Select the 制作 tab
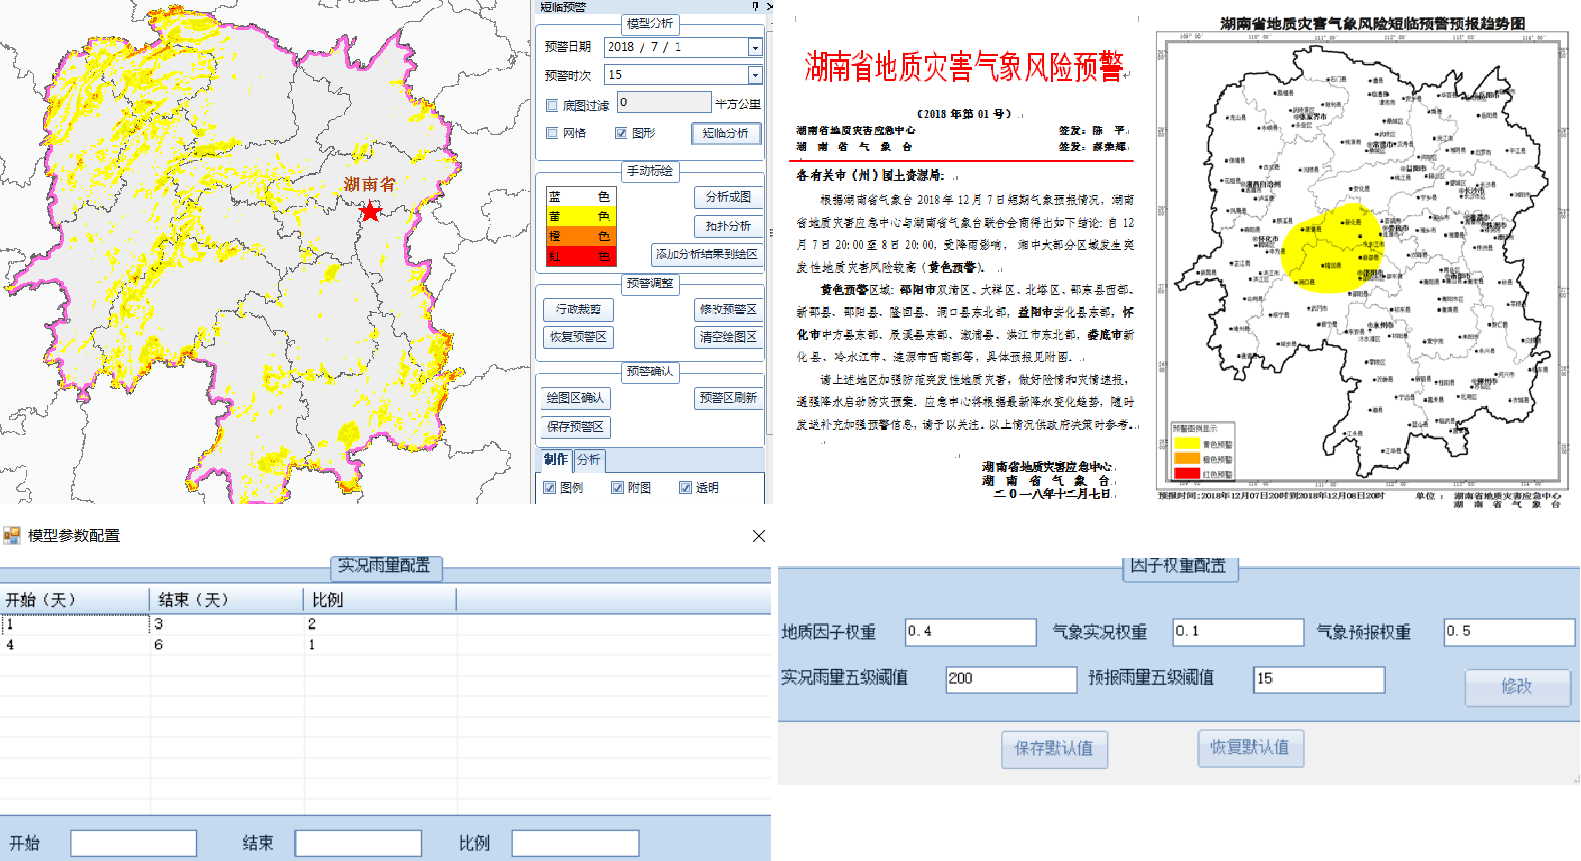The image size is (1581, 861). click(556, 460)
